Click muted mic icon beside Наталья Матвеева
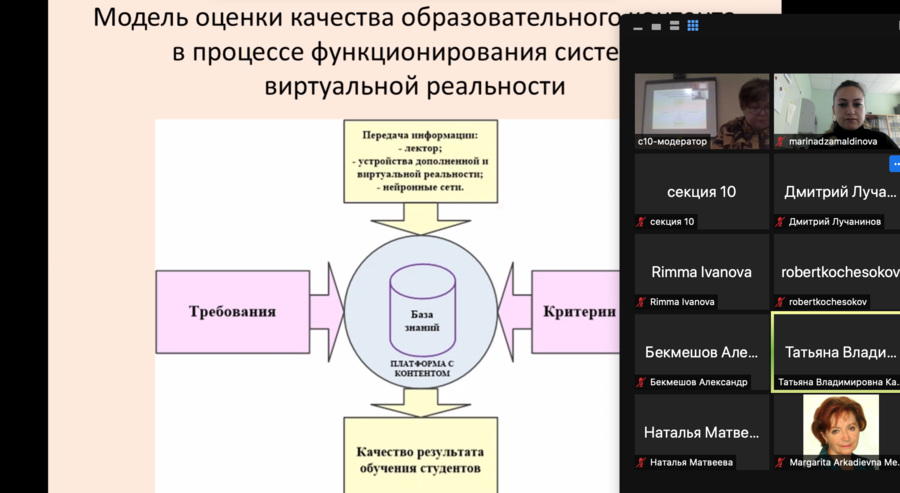The image size is (900, 493). coord(642,462)
